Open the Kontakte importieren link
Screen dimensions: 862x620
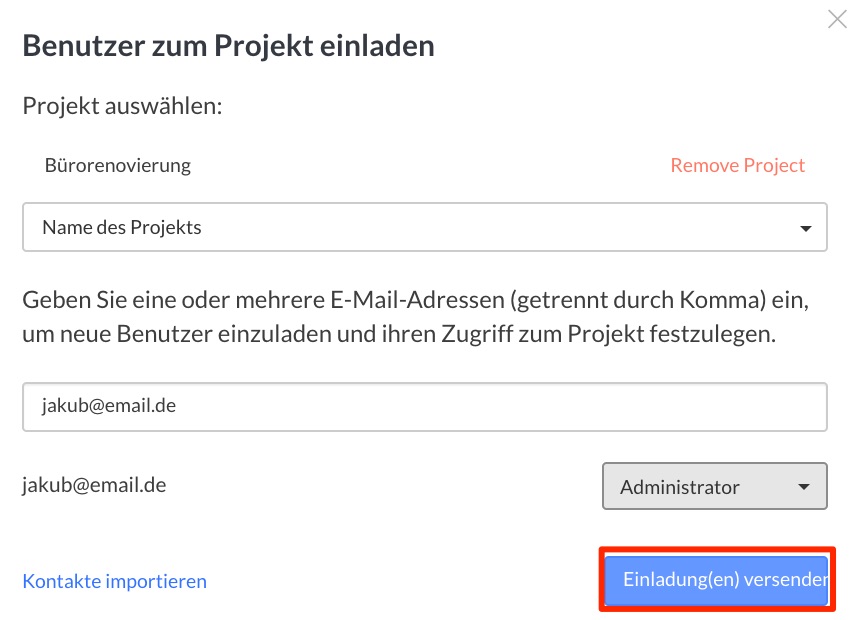(x=114, y=581)
